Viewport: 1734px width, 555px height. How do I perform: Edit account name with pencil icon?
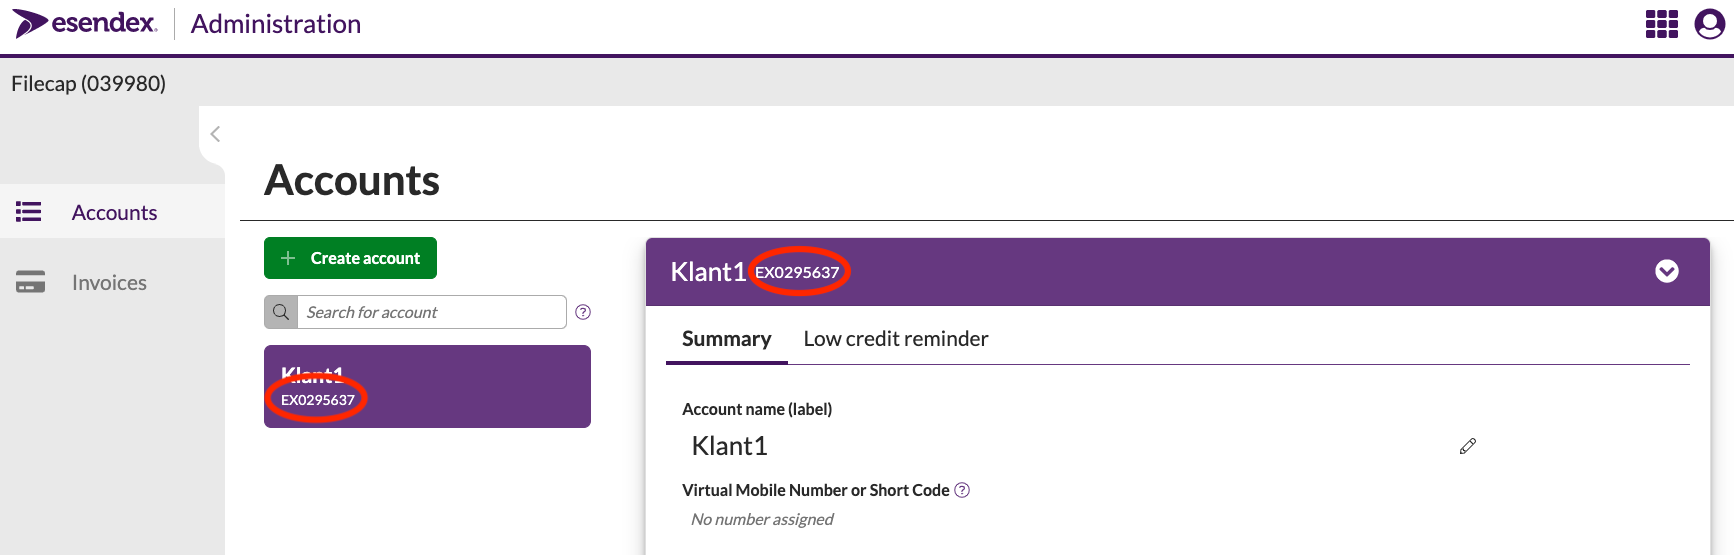pos(1467,446)
